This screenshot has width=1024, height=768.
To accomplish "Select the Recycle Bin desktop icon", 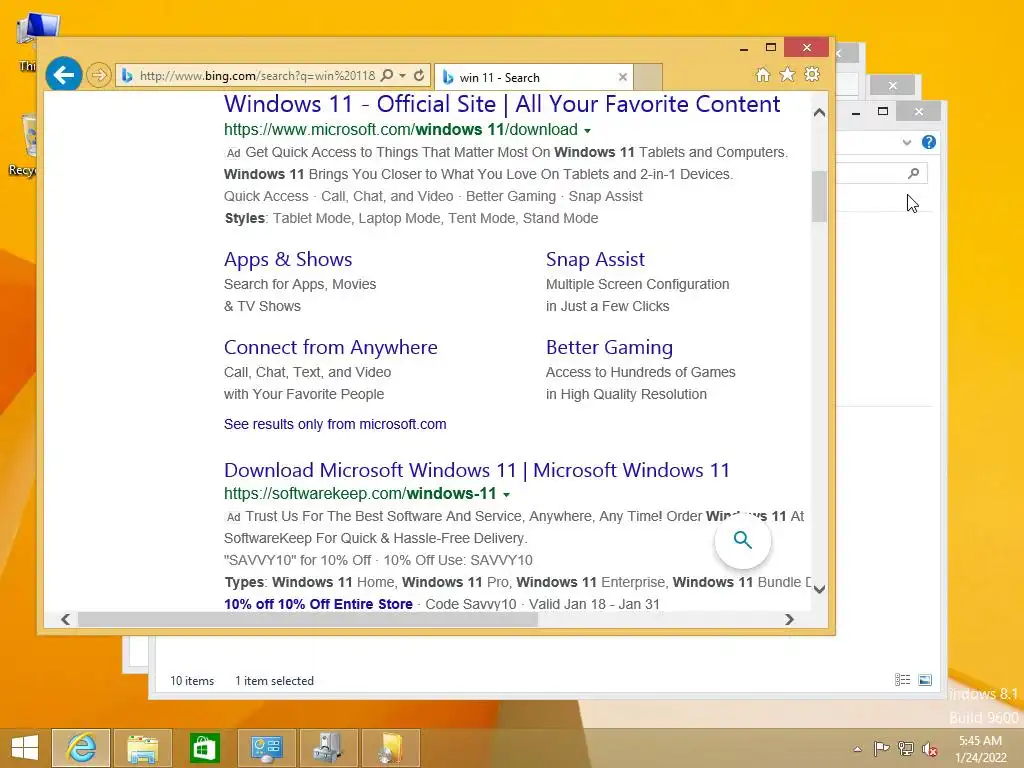I will pos(24,145).
